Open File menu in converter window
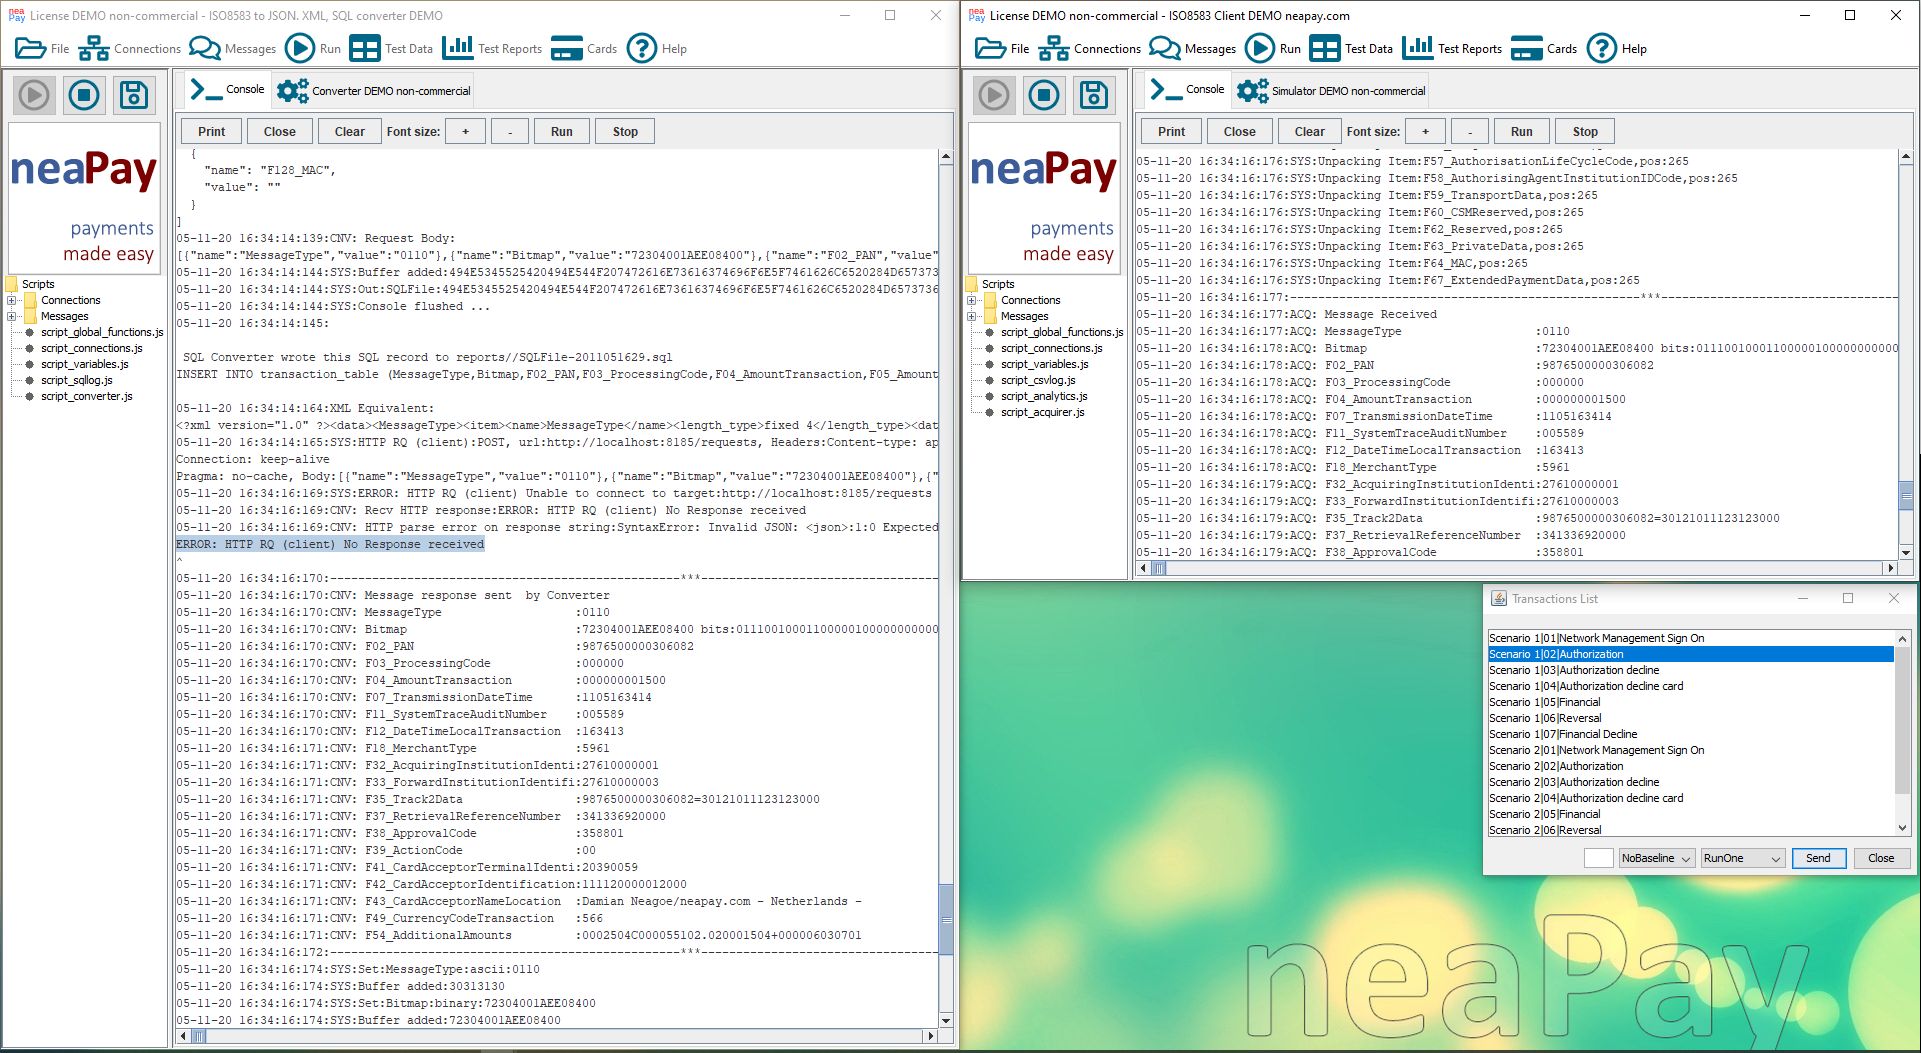Screen dimensions: 1921x1053 click(41, 48)
